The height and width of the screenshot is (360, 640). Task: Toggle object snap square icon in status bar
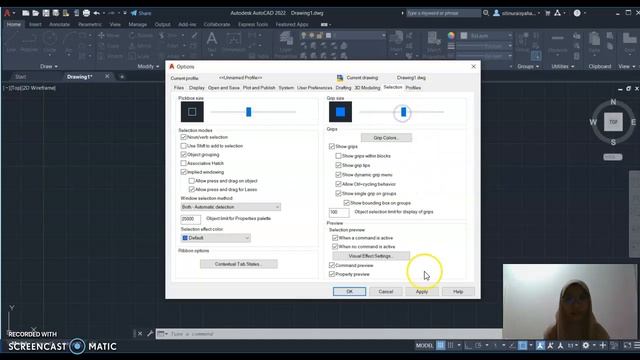(x=522, y=345)
